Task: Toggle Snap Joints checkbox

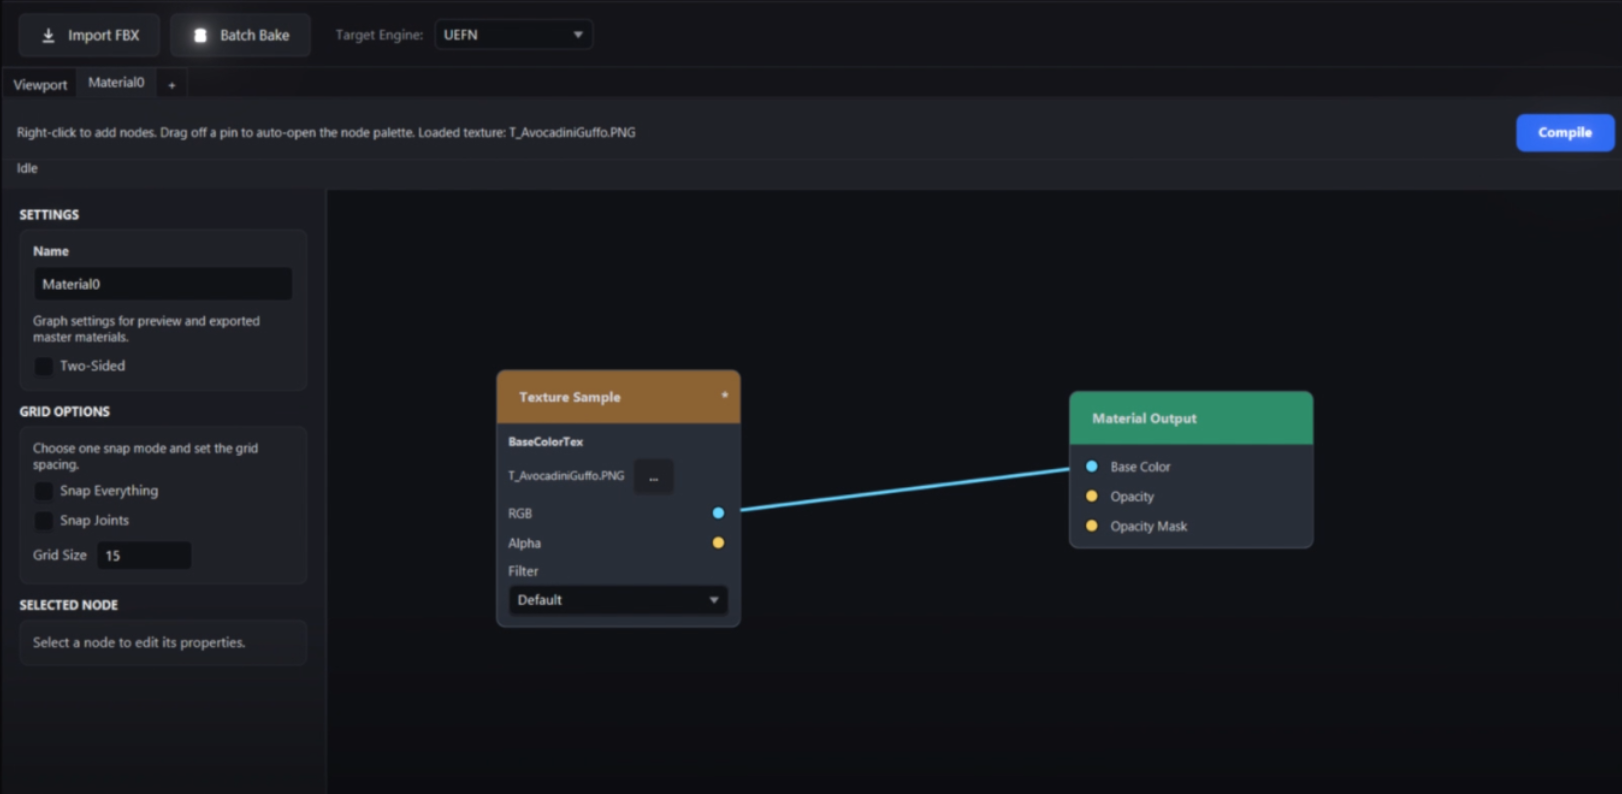Action: (x=44, y=521)
